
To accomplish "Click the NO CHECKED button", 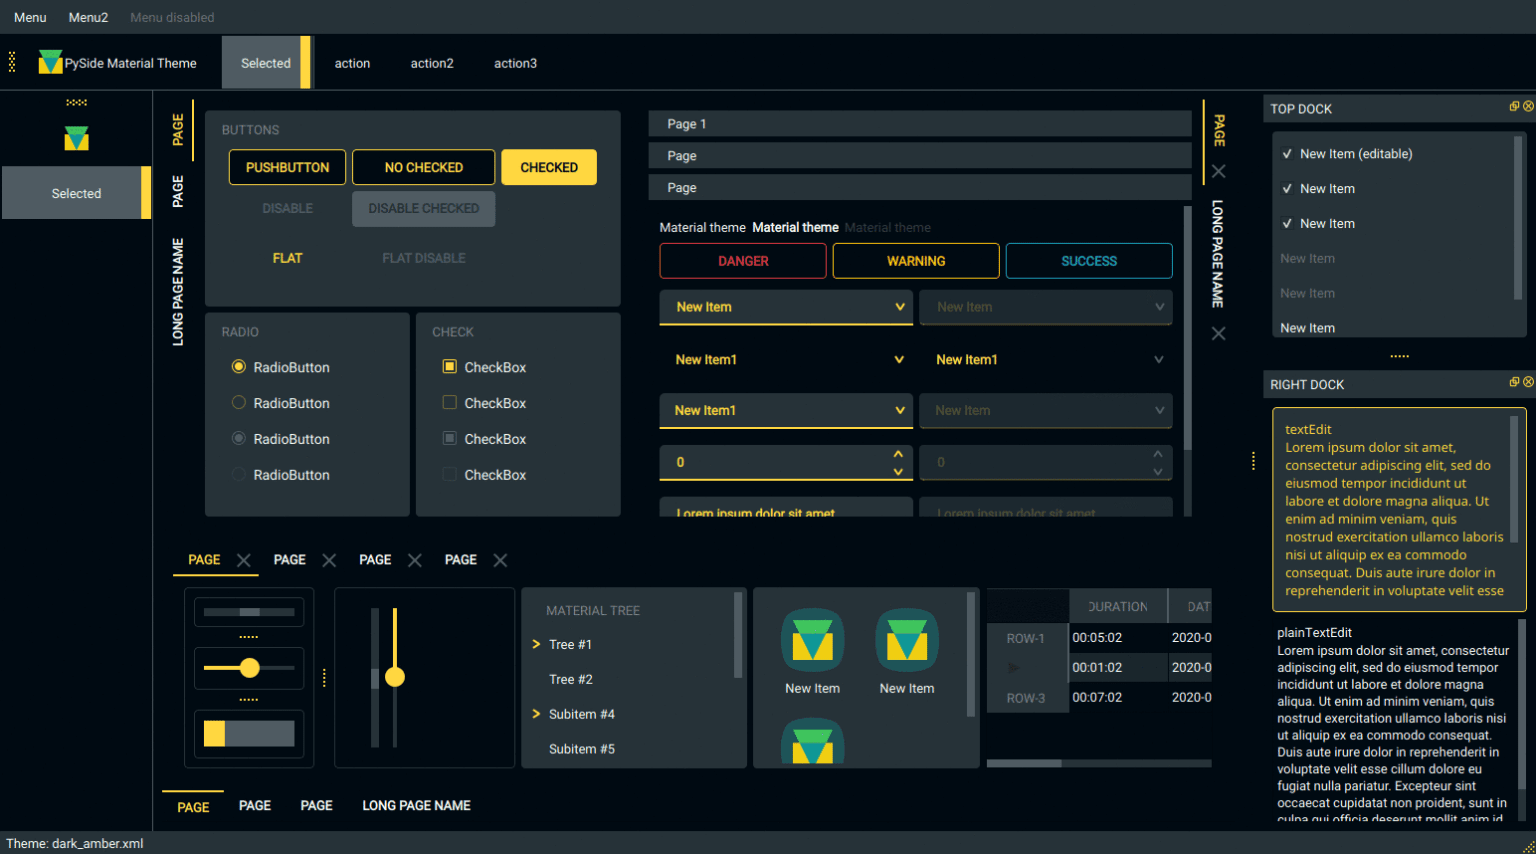I will point(423,167).
